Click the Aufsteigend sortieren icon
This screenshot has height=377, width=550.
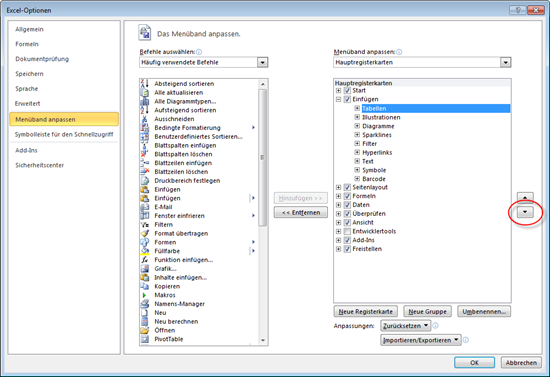[x=145, y=110]
